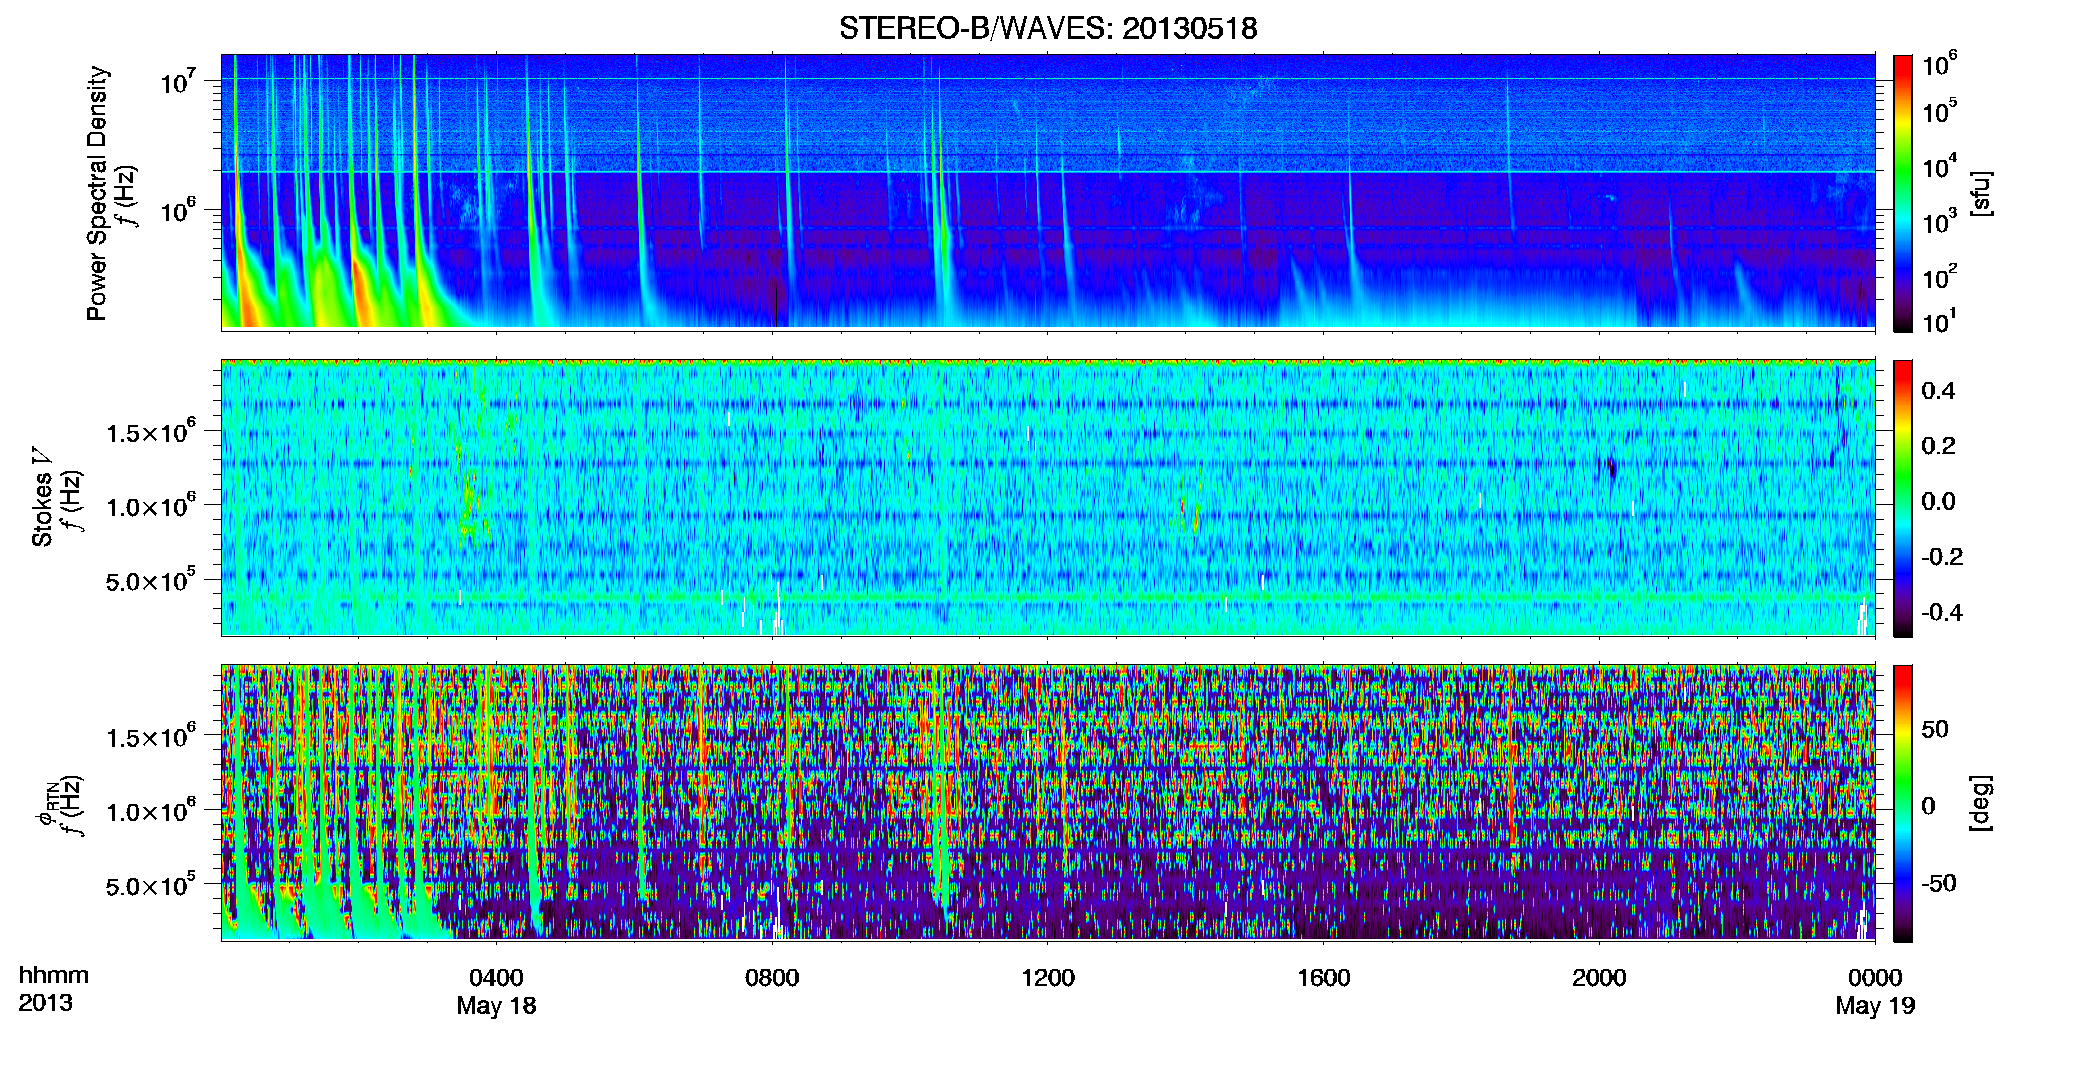This screenshot has width=2096, height=1080.
Task: Click the [deg] color bar unit label
Action: pos(1981,803)
